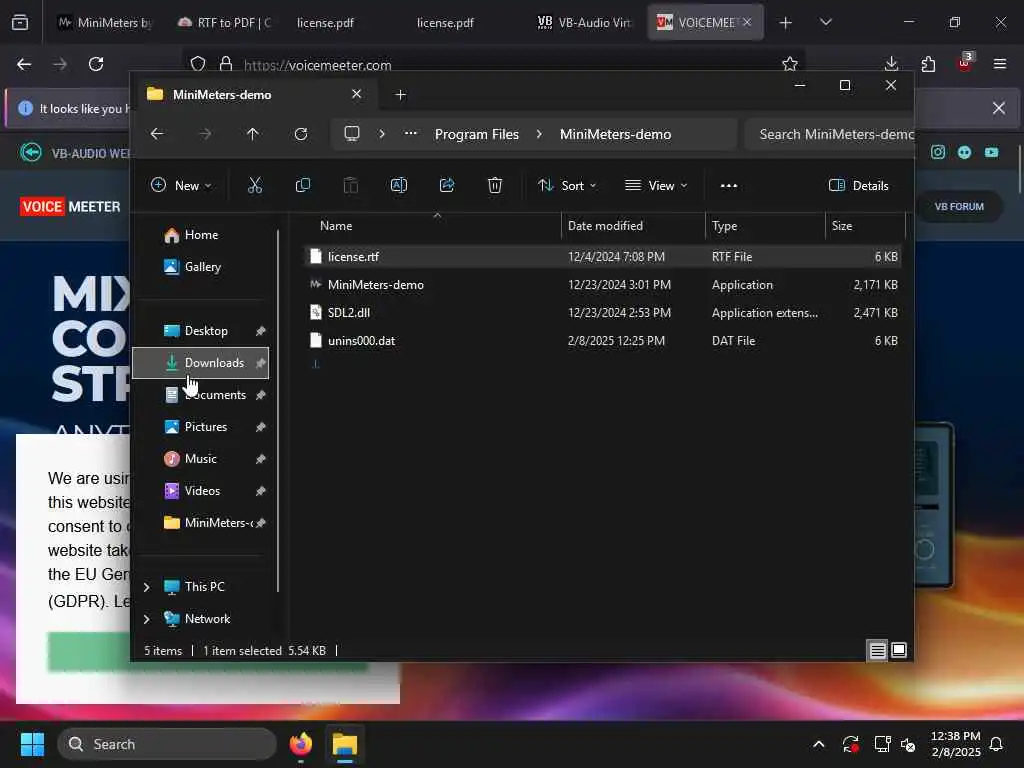This screenshot has height=768, width=1024.
Task: Open a new File Explorer tab
Action: pyautogui.click(x=400, y=95)
